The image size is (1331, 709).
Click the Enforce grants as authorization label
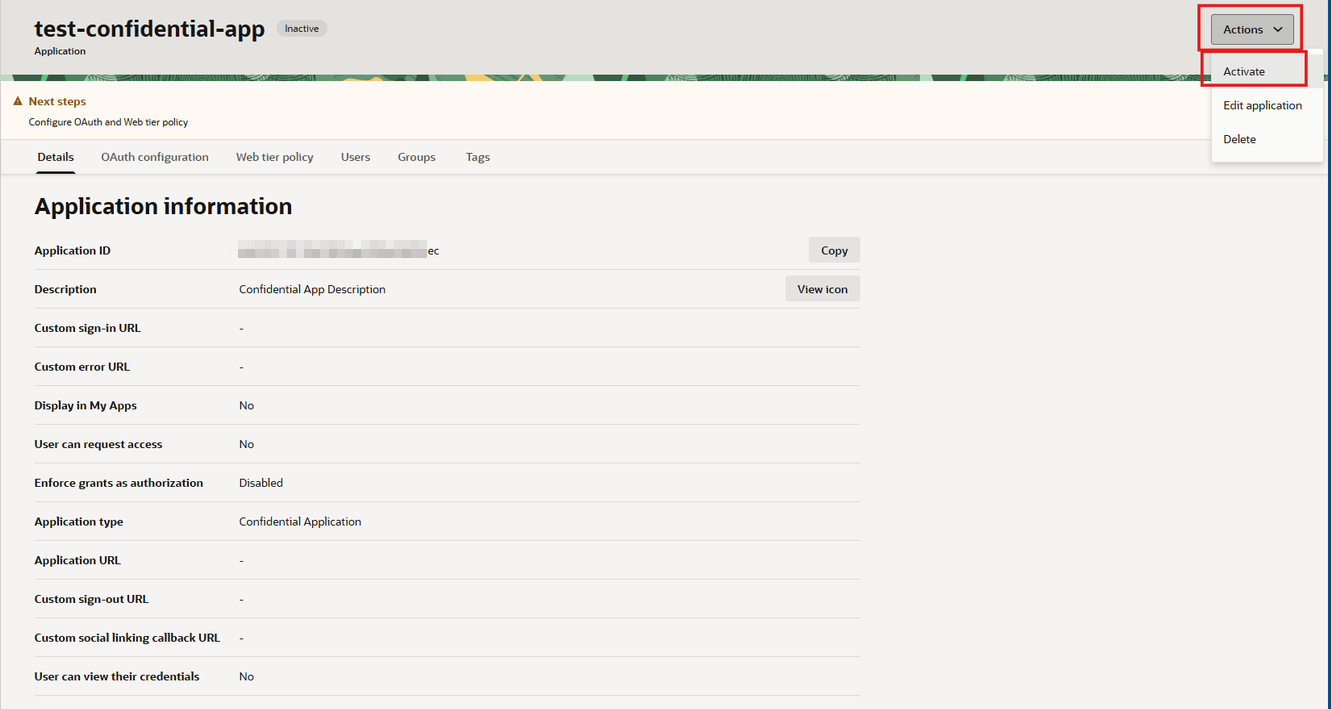pyautogui.click(x=118, y=483)
